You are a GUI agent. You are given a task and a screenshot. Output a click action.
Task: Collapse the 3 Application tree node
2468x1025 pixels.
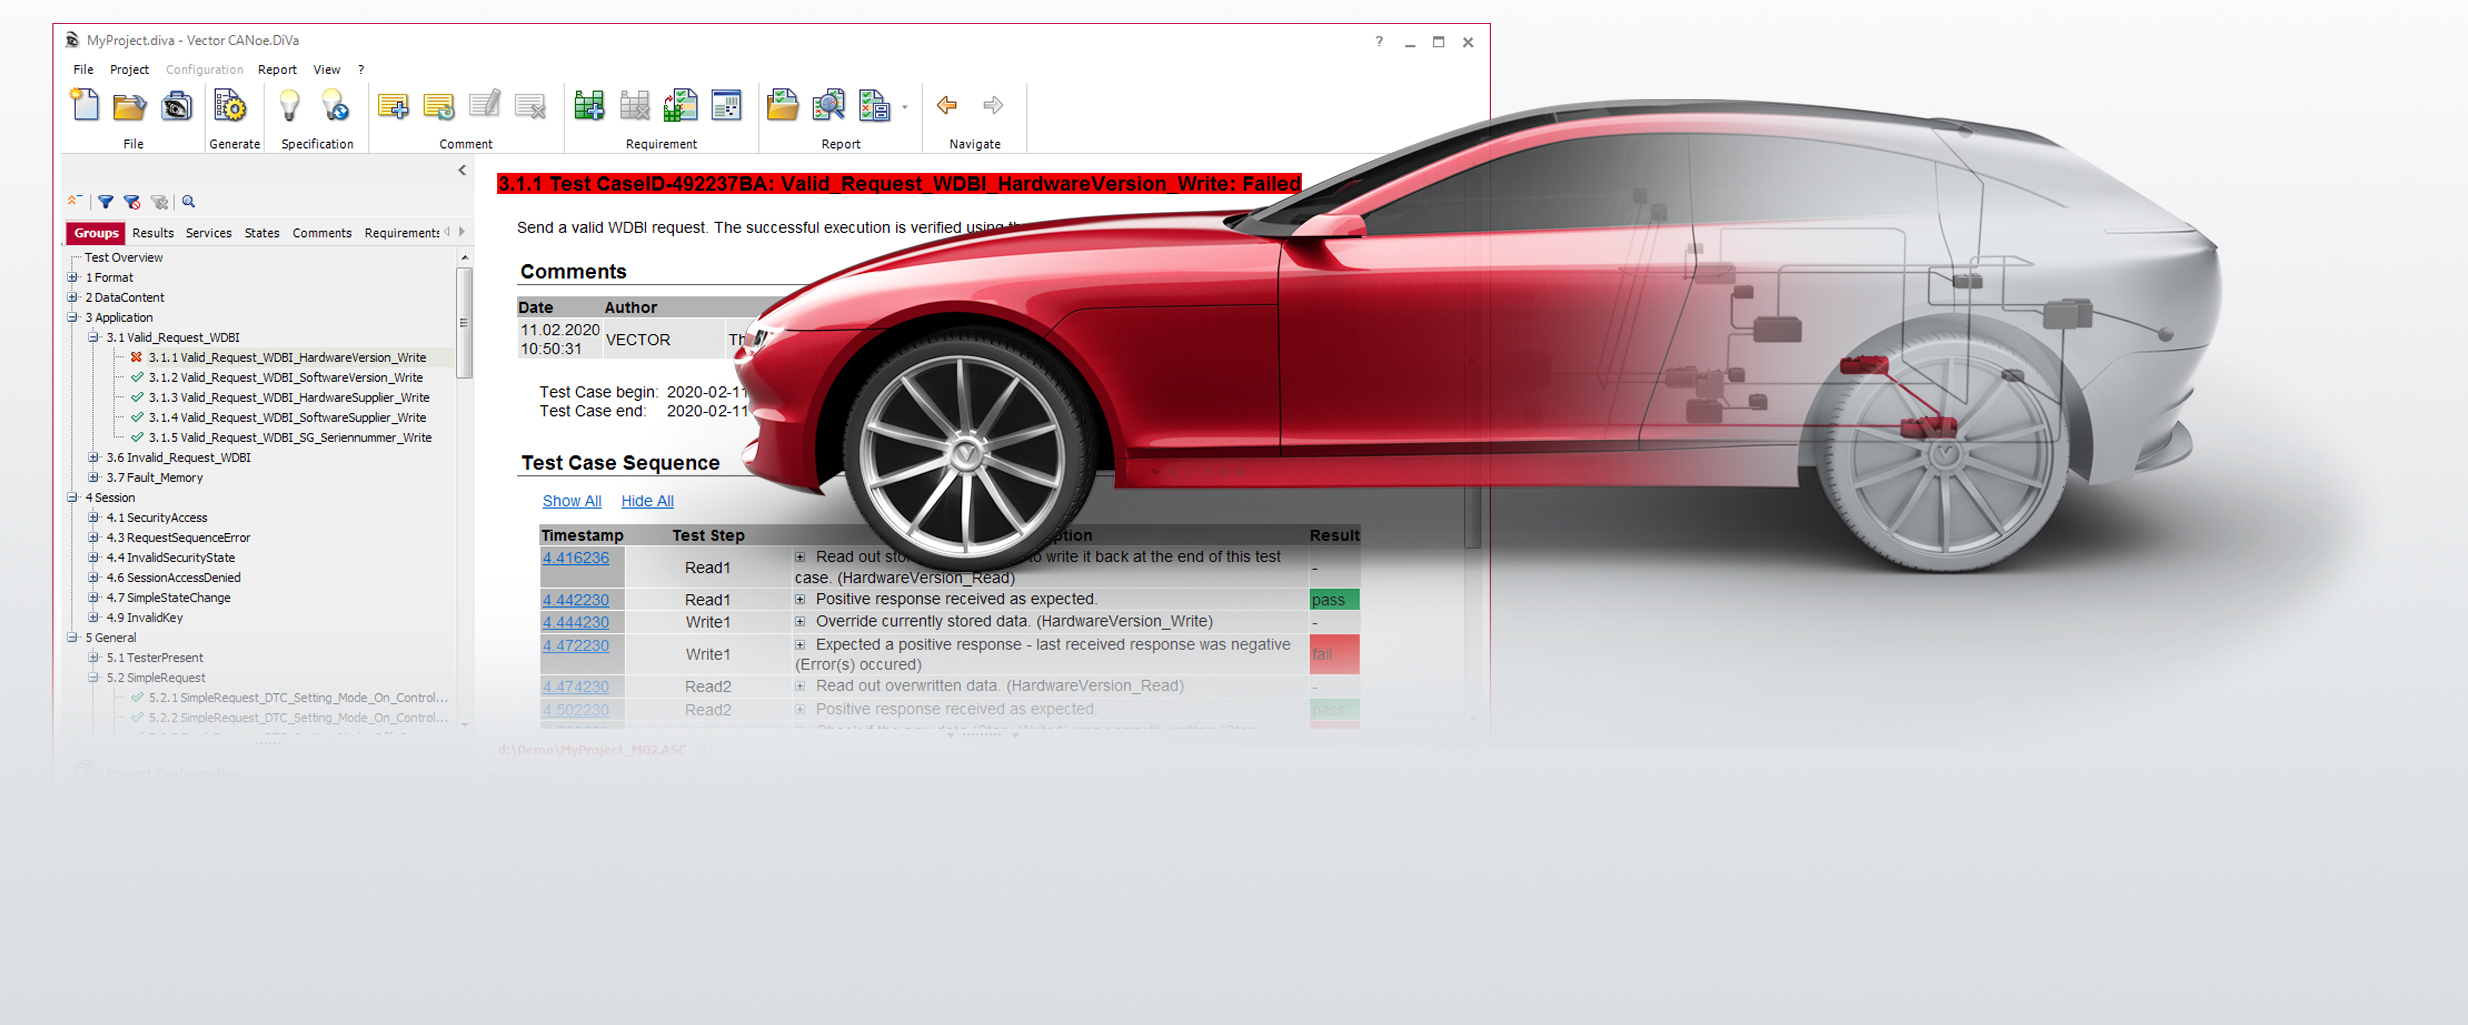tap(73, 318)
